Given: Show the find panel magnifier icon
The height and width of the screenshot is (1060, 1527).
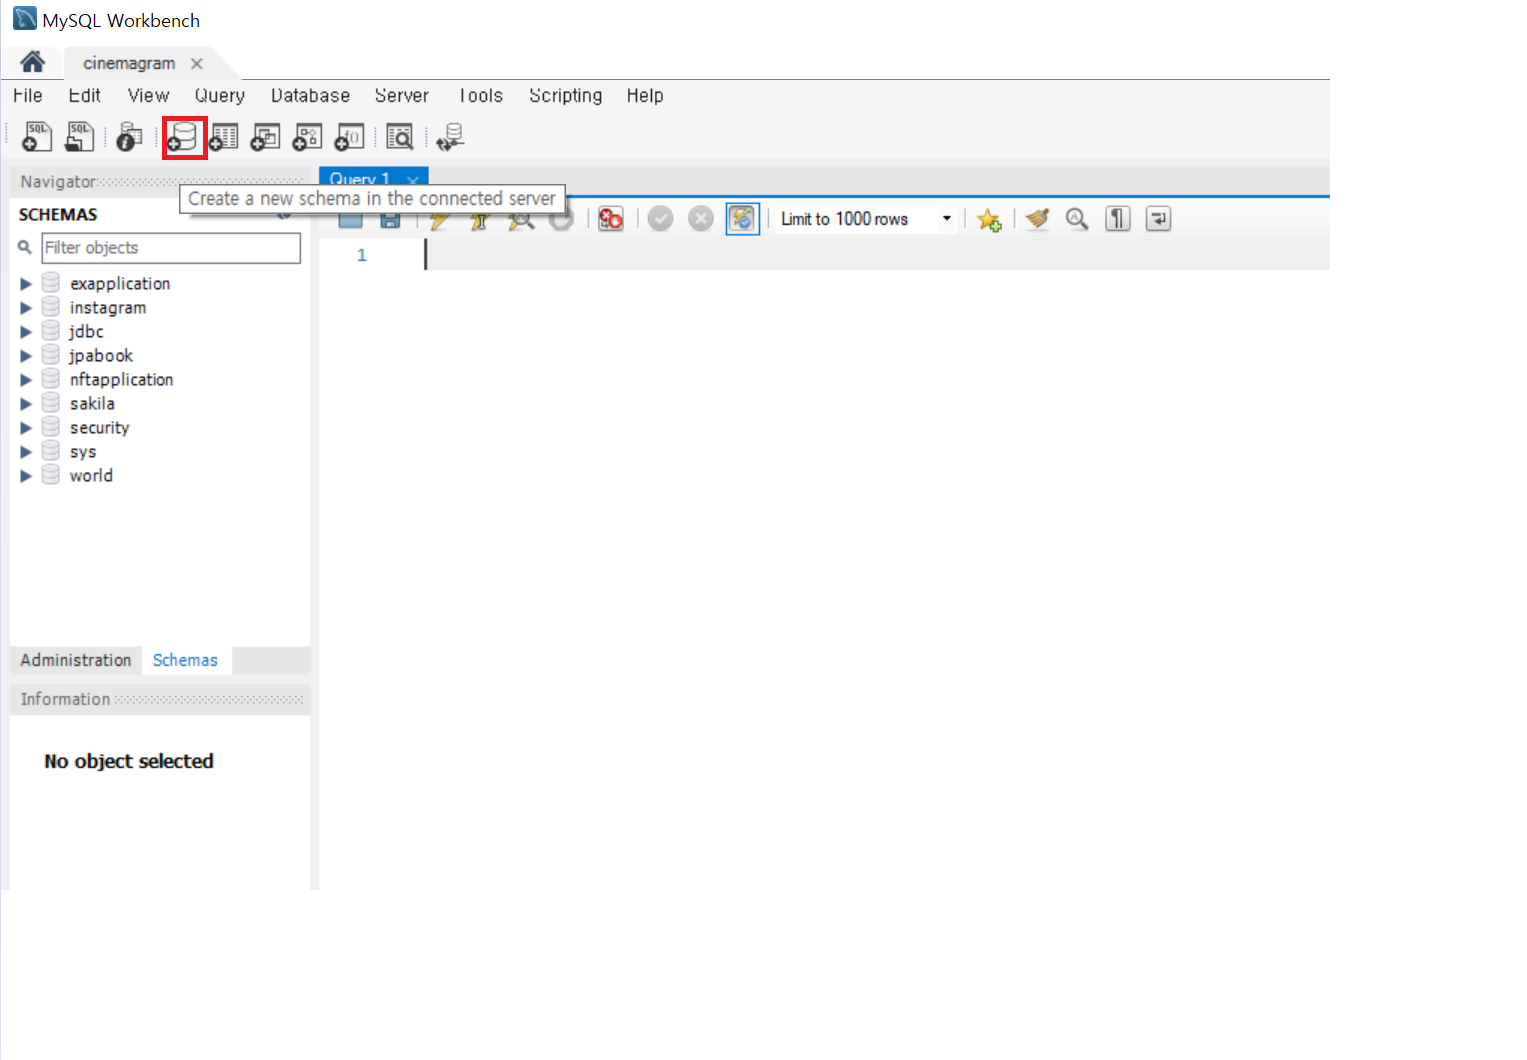Looking at the screenshot, I should (x=1077, y=219).
